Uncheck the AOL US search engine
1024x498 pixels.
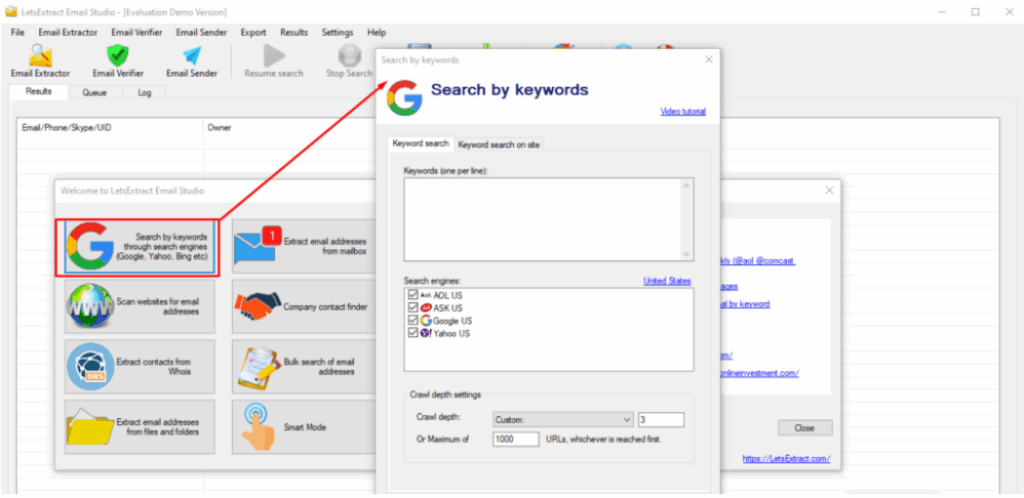413,296
